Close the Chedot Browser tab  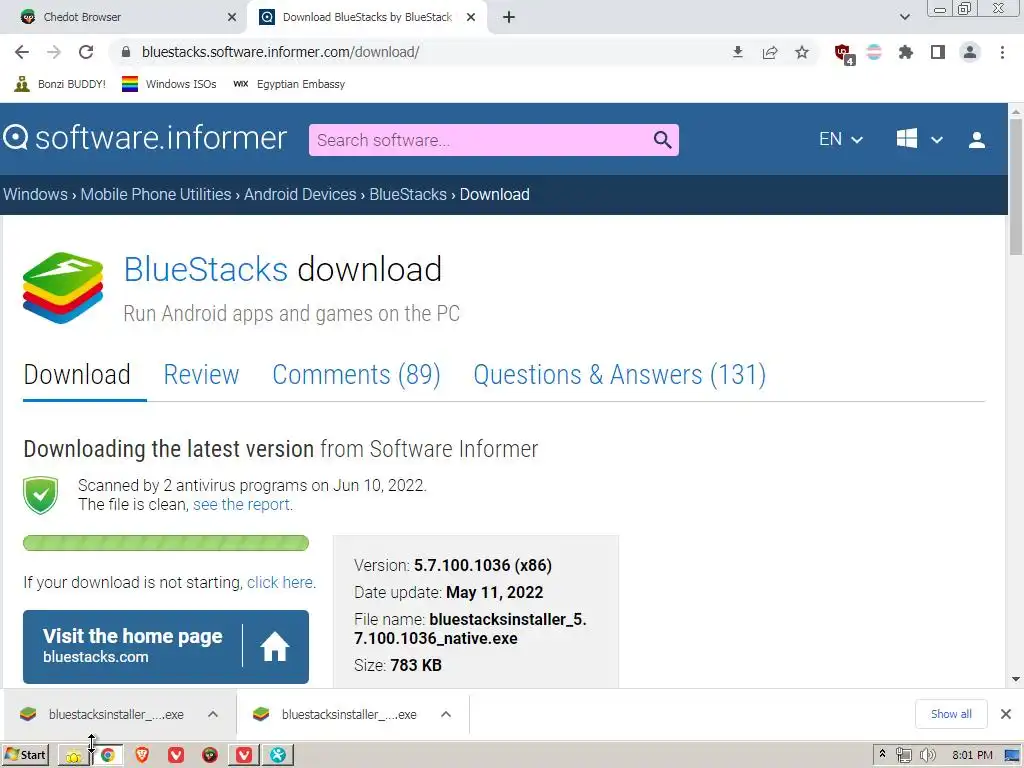[232, 17]
